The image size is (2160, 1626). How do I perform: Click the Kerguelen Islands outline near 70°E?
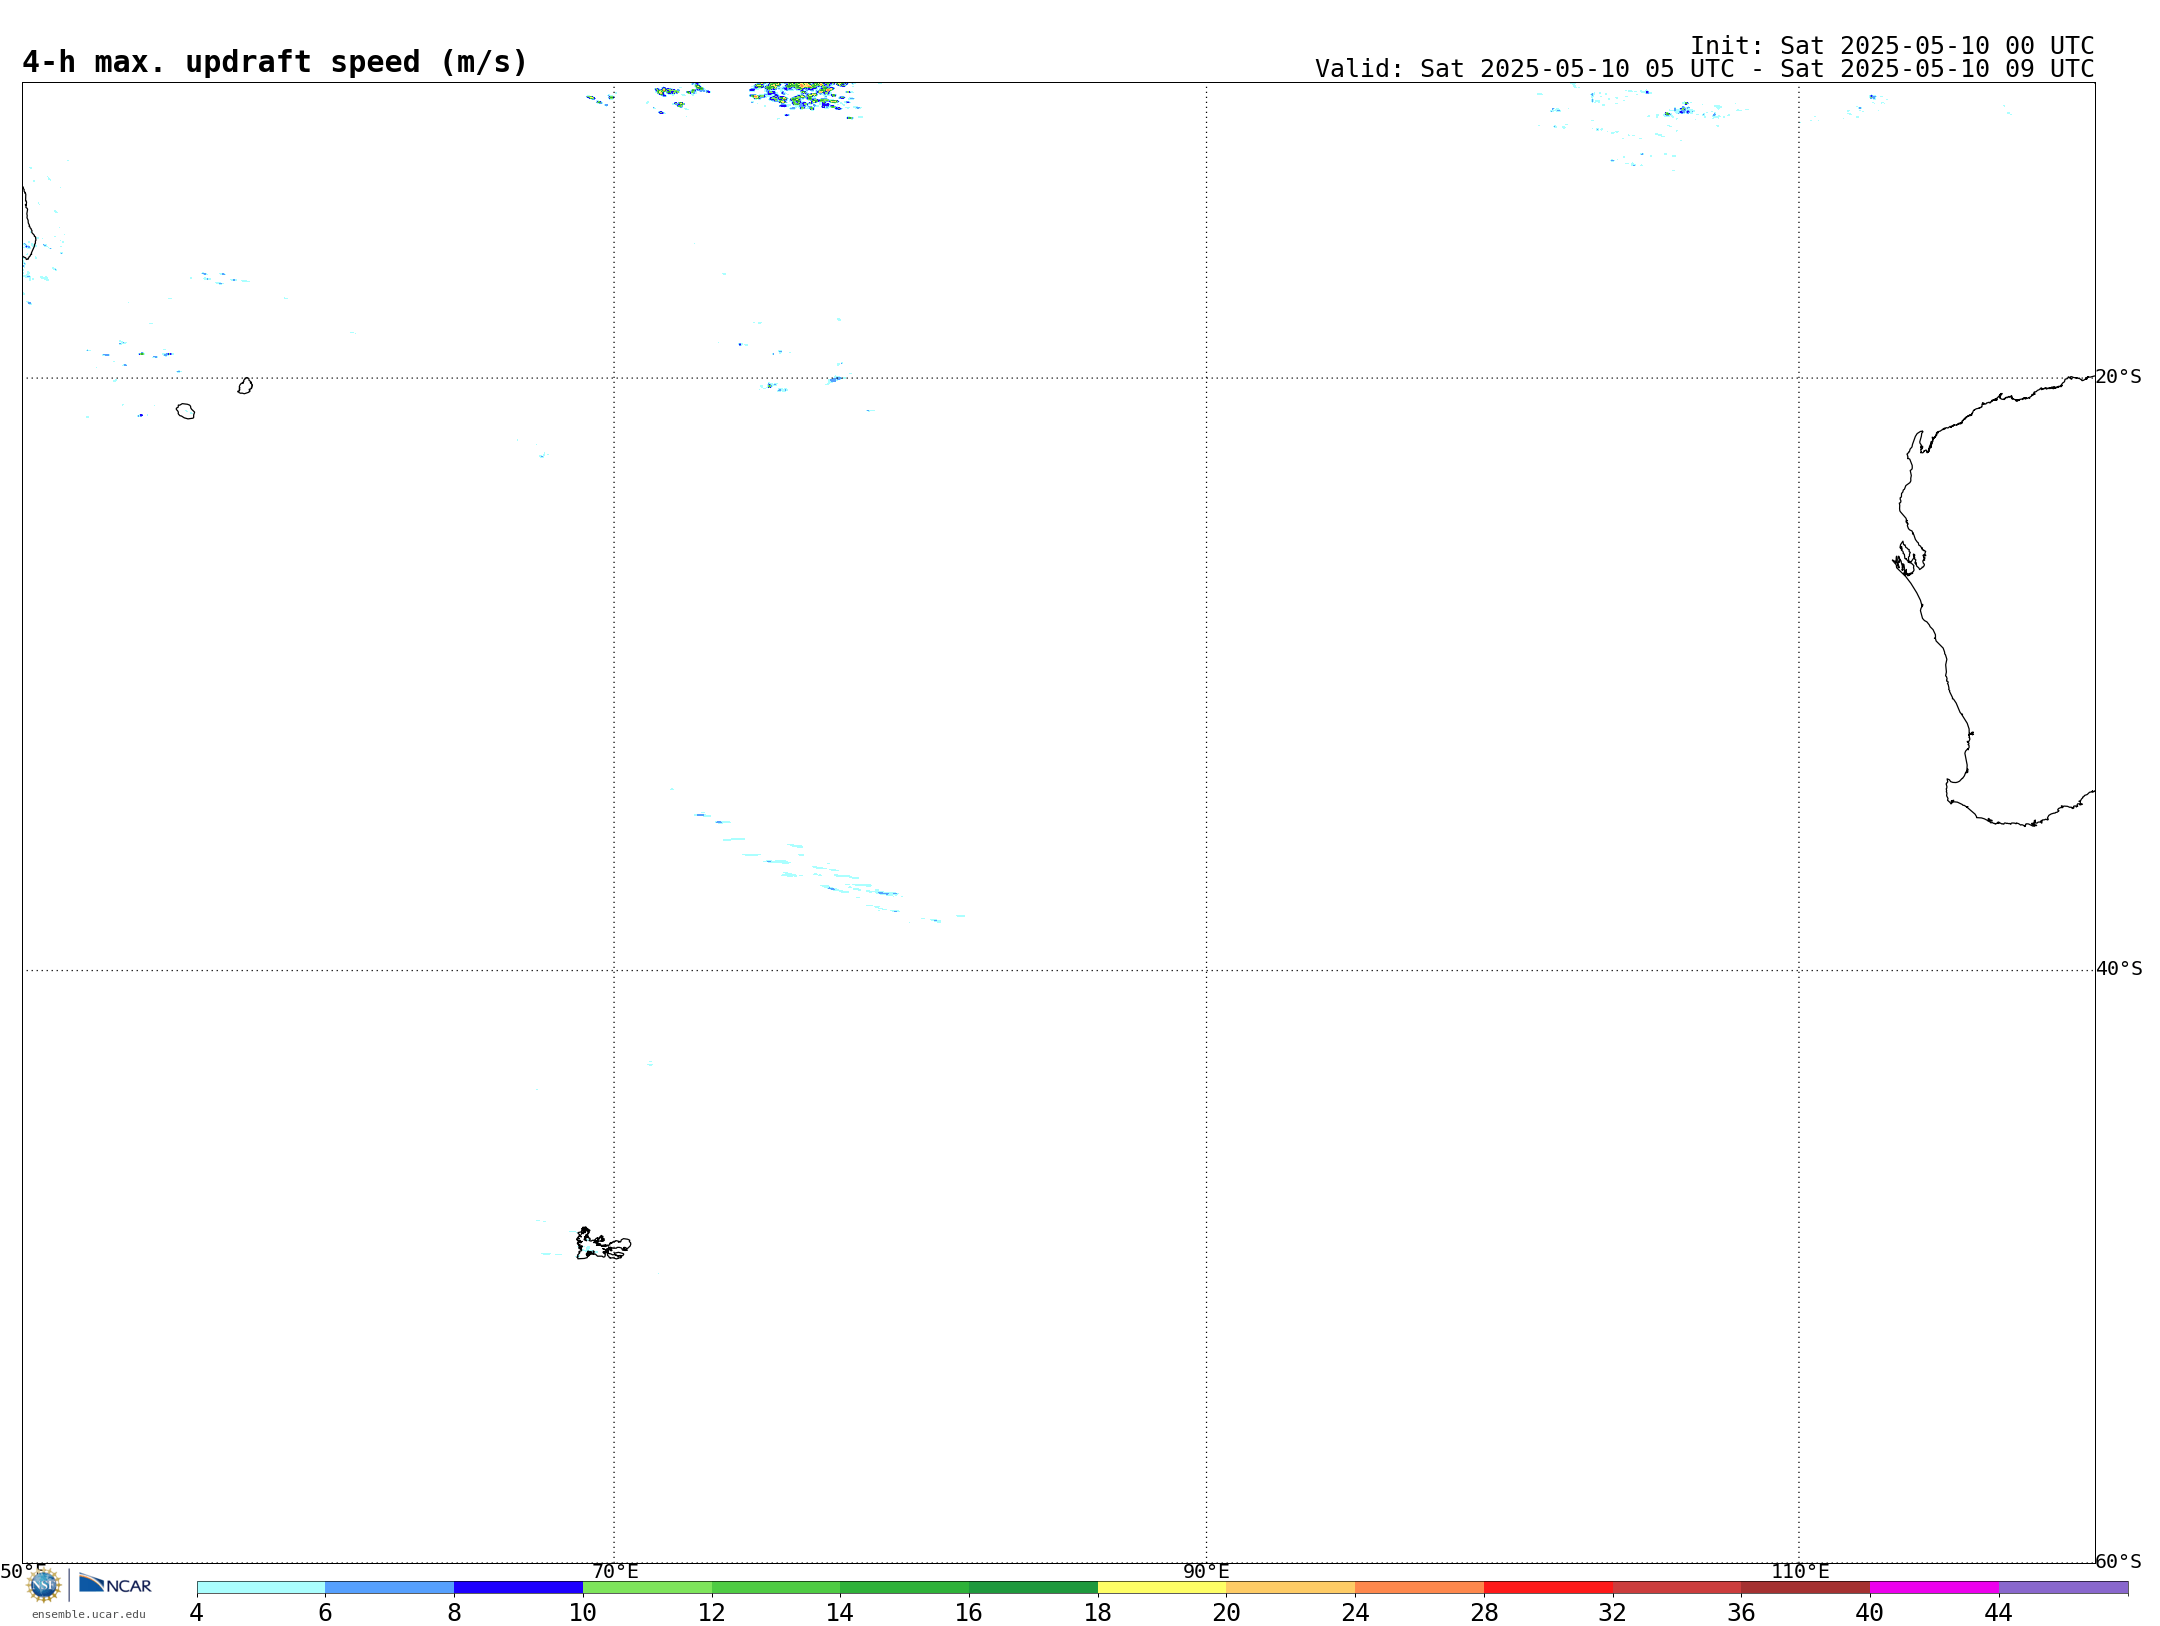603,1244
